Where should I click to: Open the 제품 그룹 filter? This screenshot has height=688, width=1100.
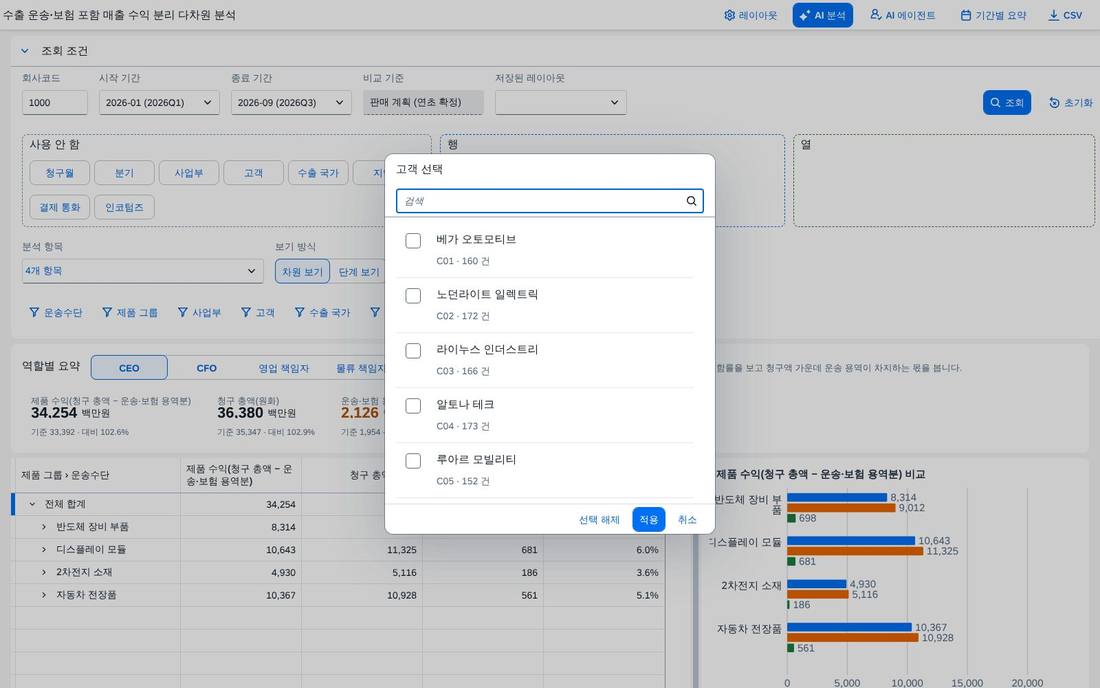[x=130, y=313]
